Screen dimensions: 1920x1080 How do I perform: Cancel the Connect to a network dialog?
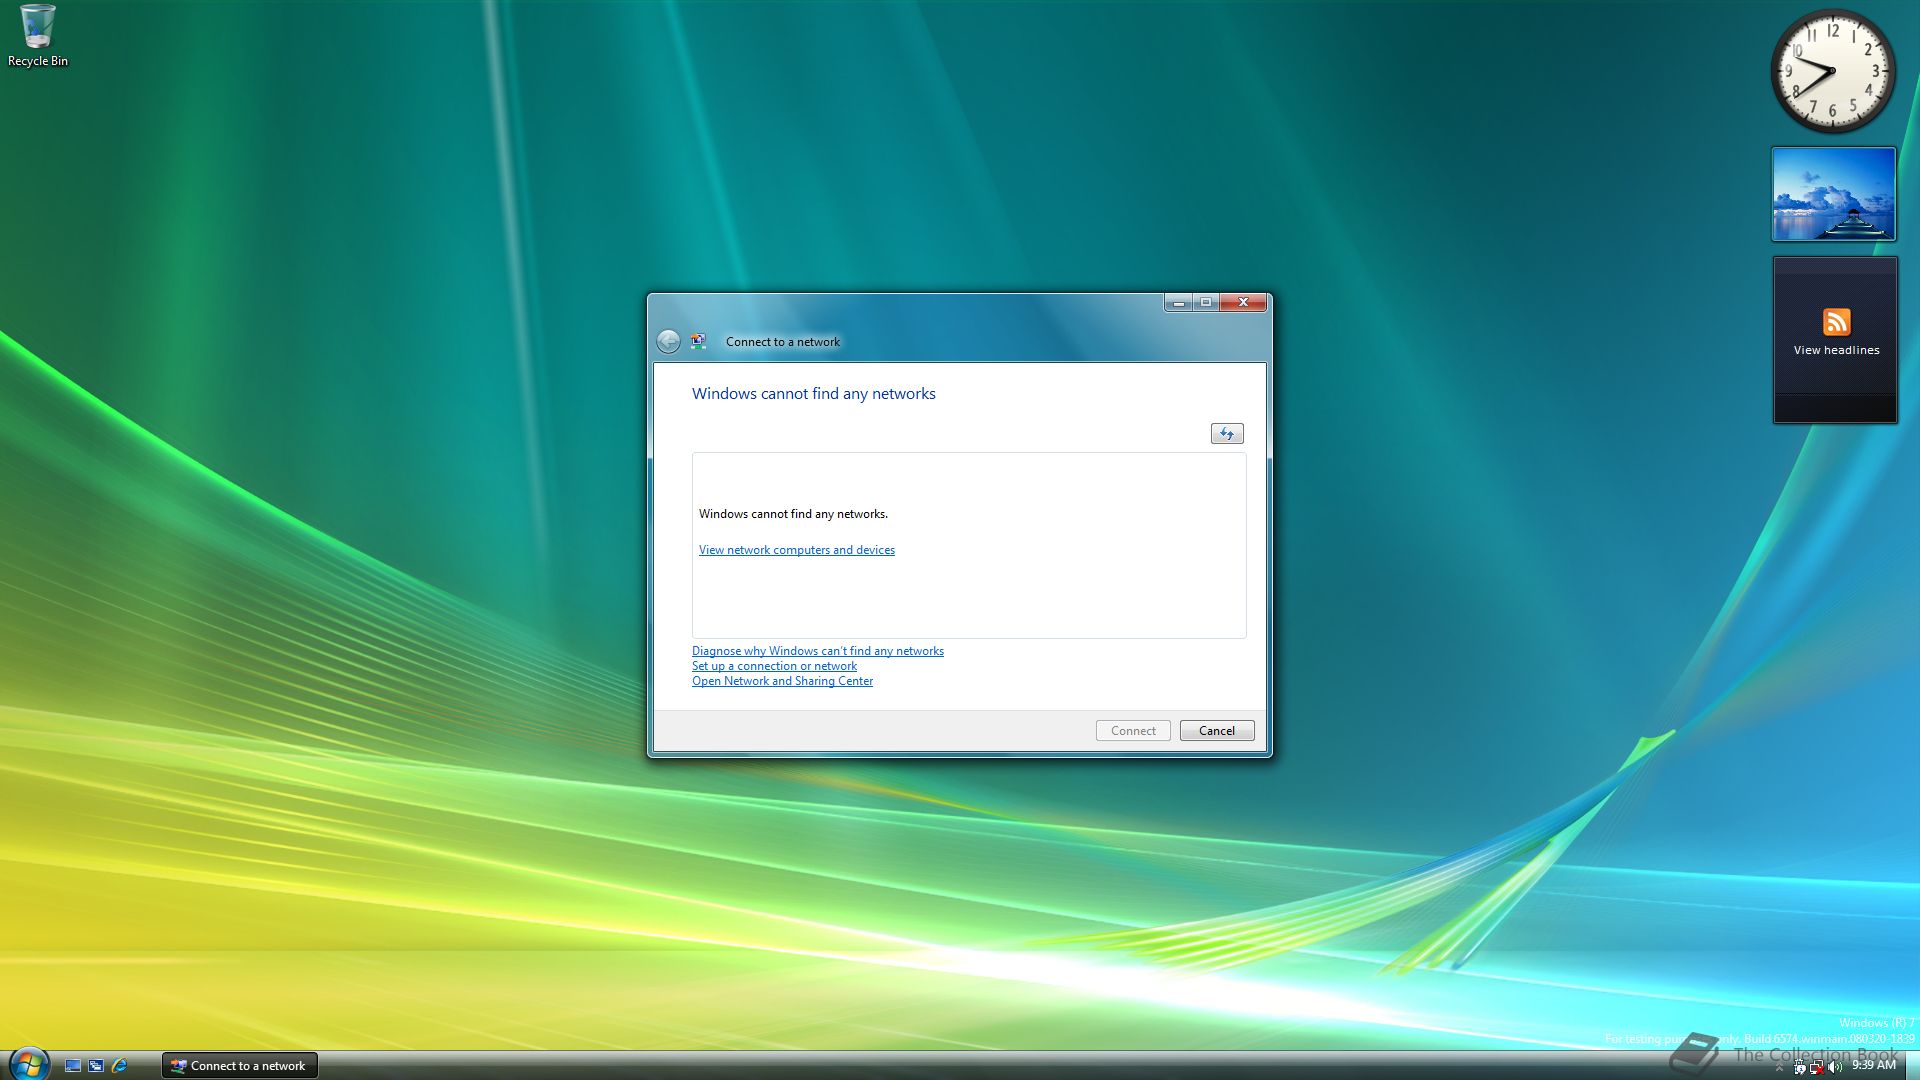(1217, 731)
